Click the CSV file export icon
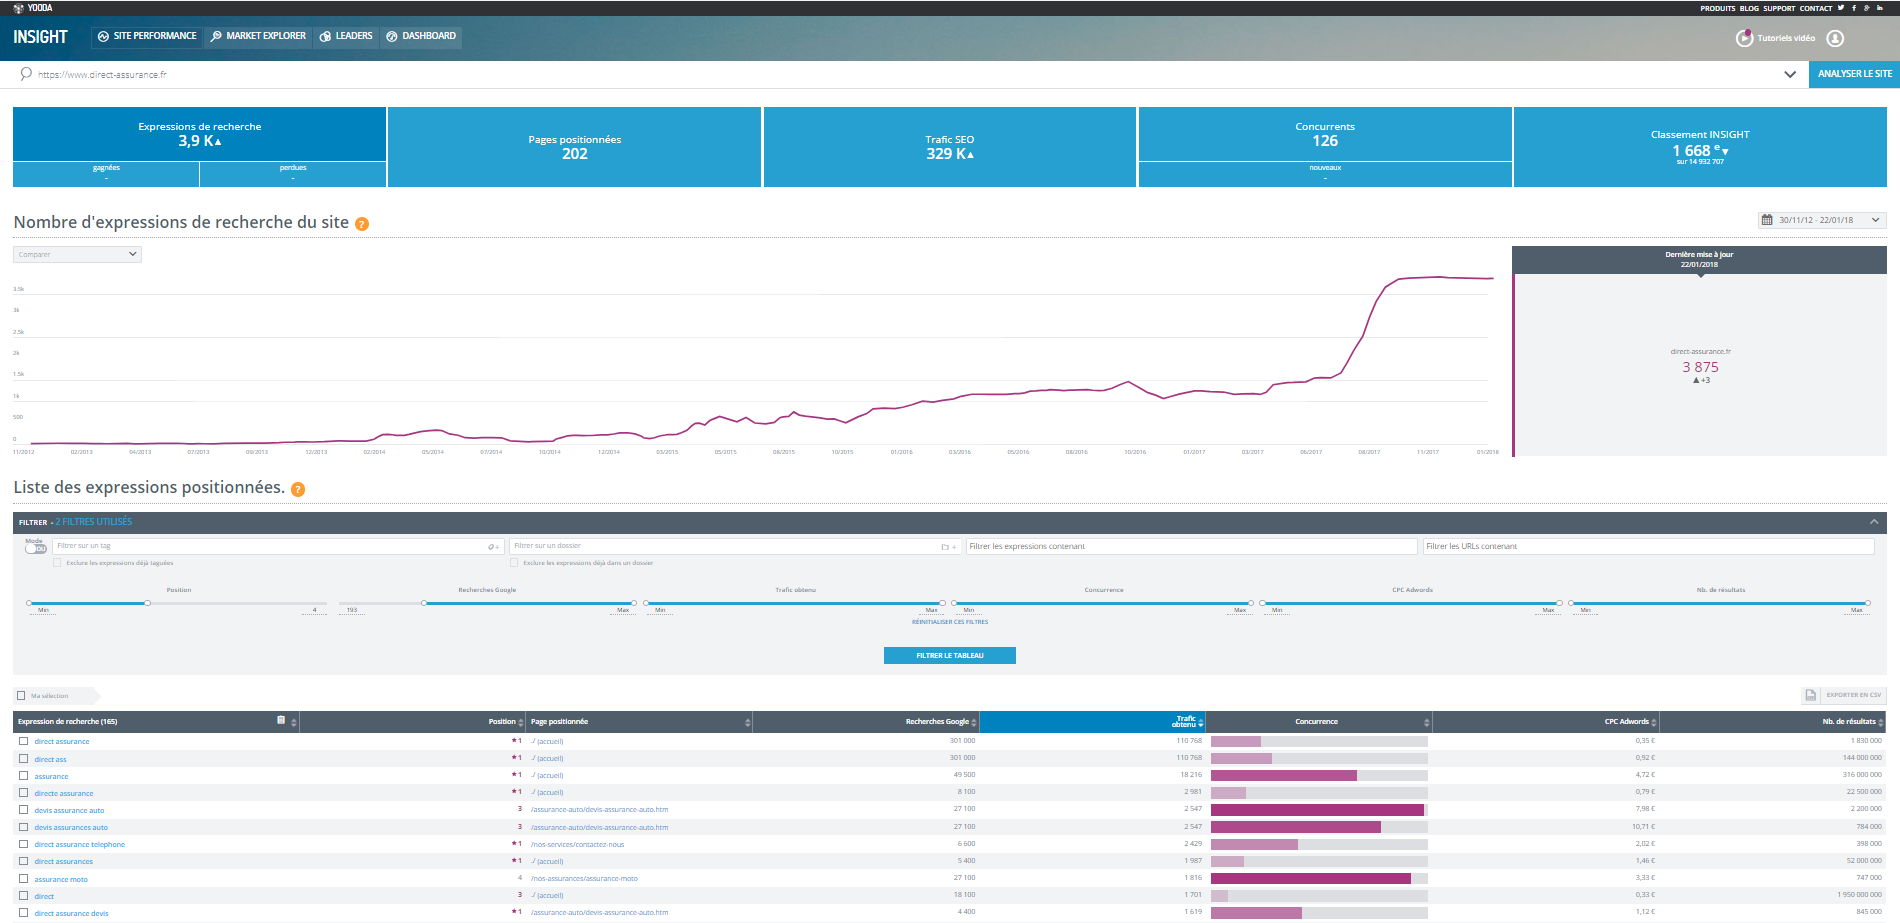 point(1810,695)
